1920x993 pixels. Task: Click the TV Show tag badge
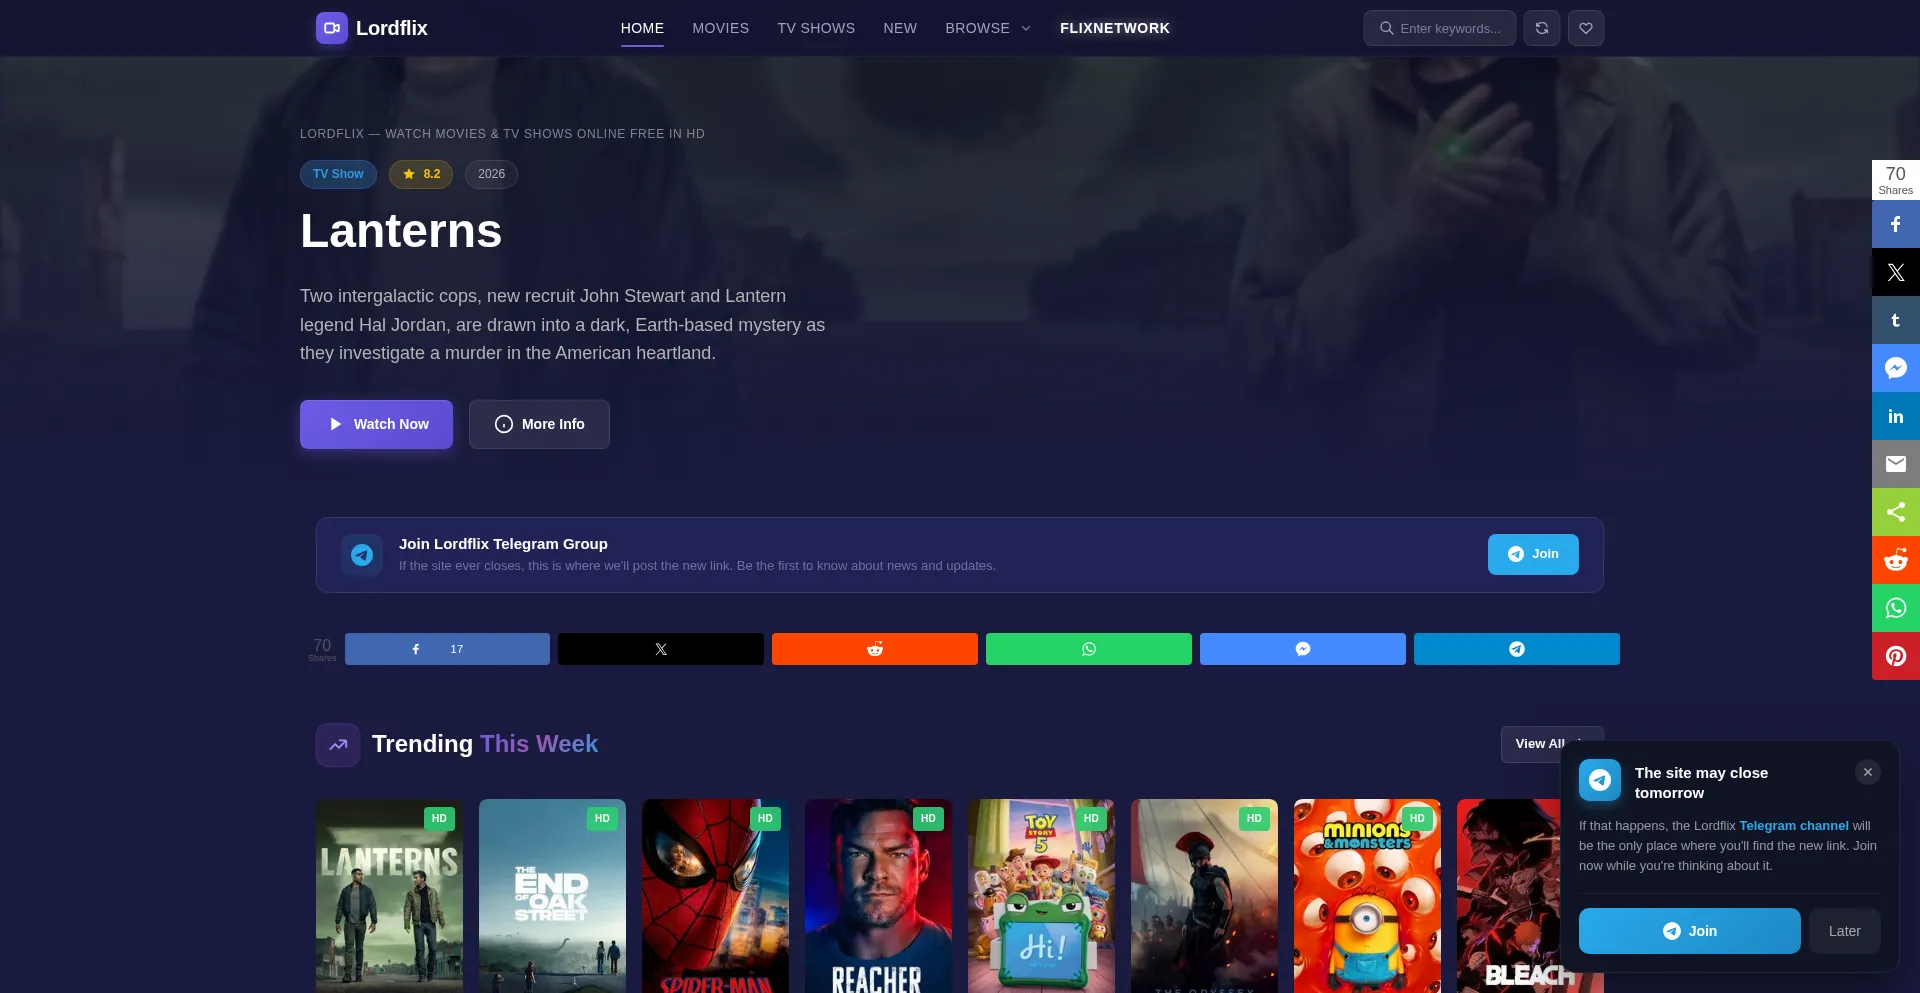[x=338, y=174]
